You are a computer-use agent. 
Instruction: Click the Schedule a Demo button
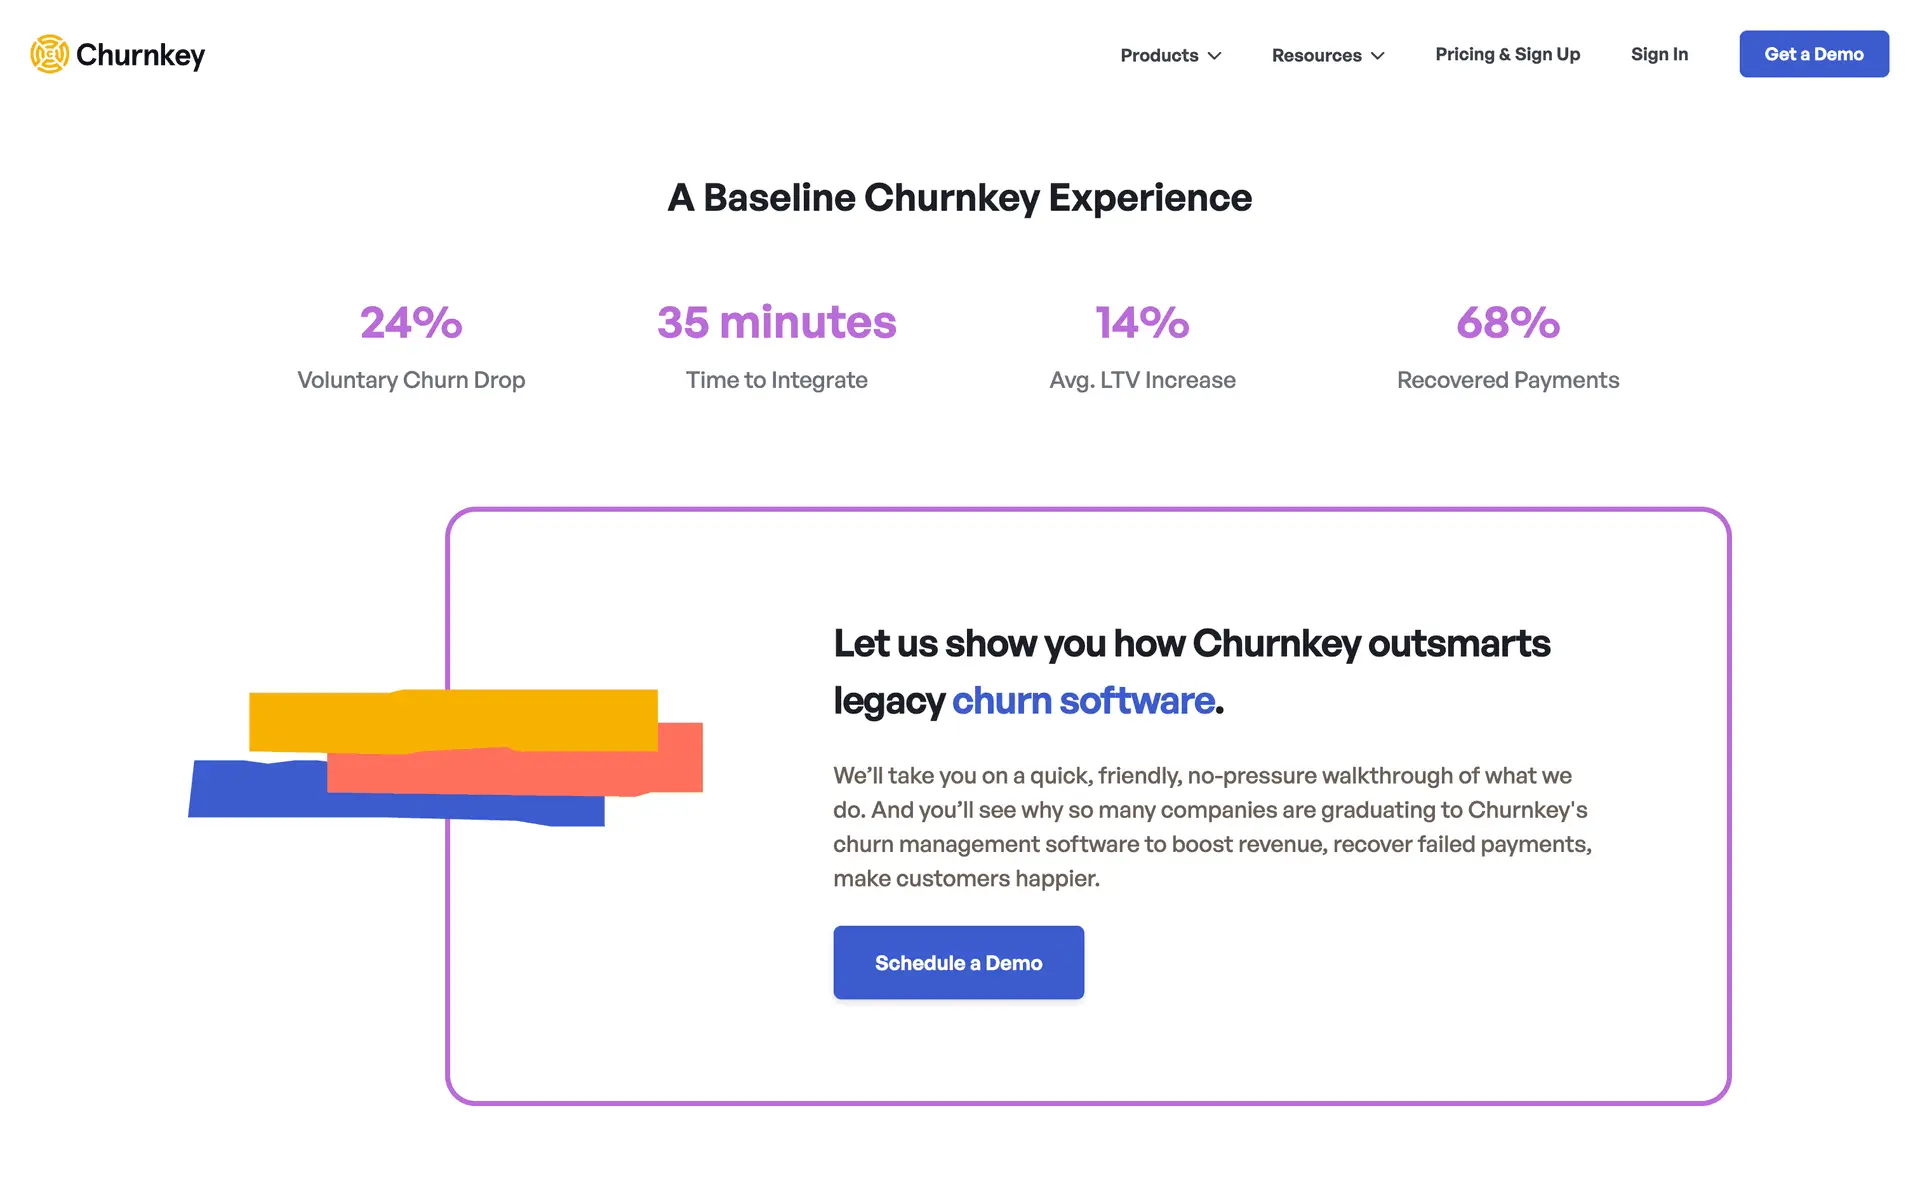point(958,962)
